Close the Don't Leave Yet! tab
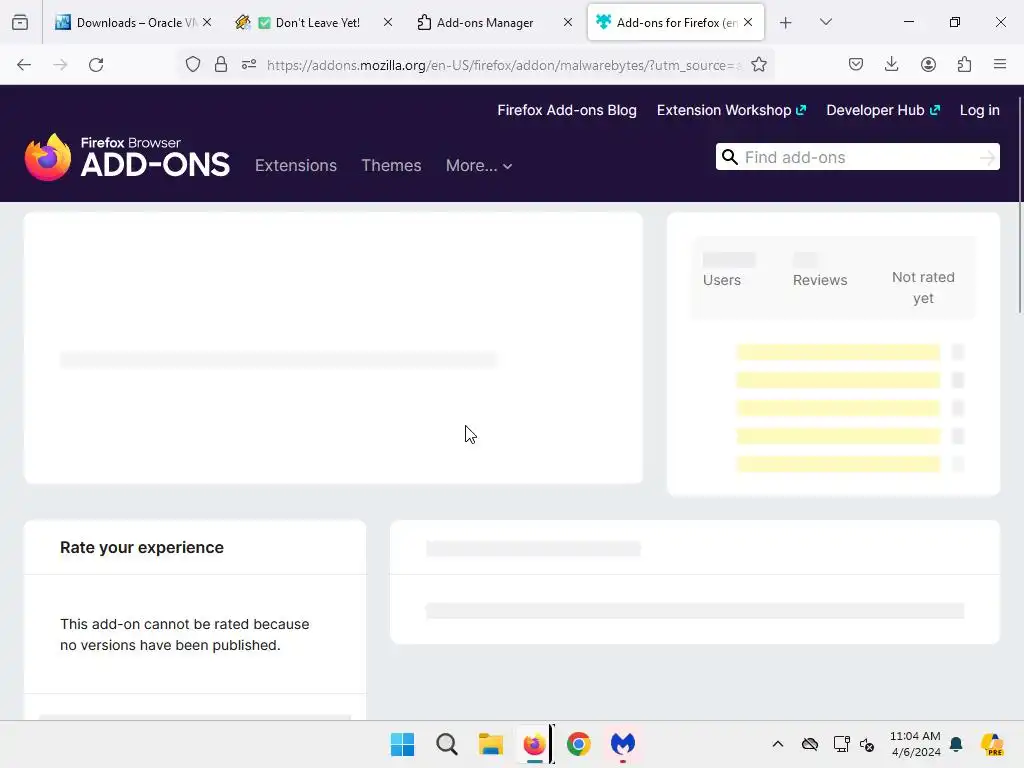1024x768 pixels. (x=388, y=22)
